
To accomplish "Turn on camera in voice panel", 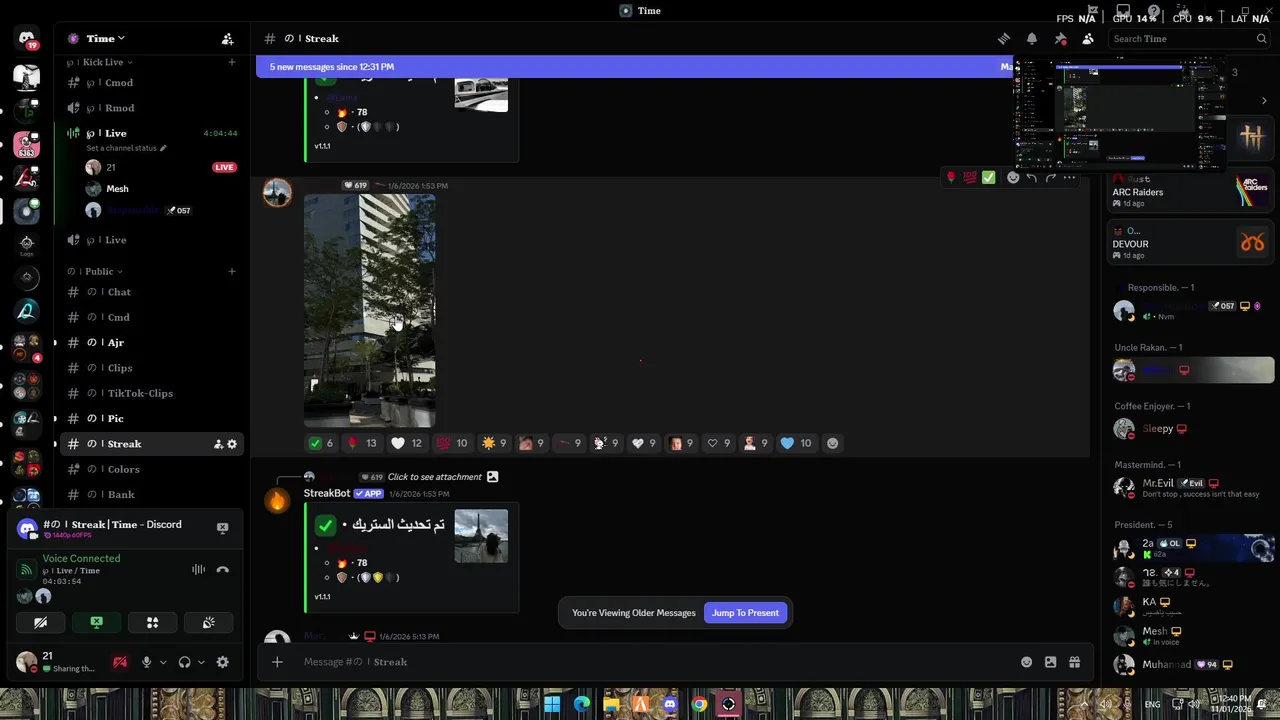I will 40,622.
